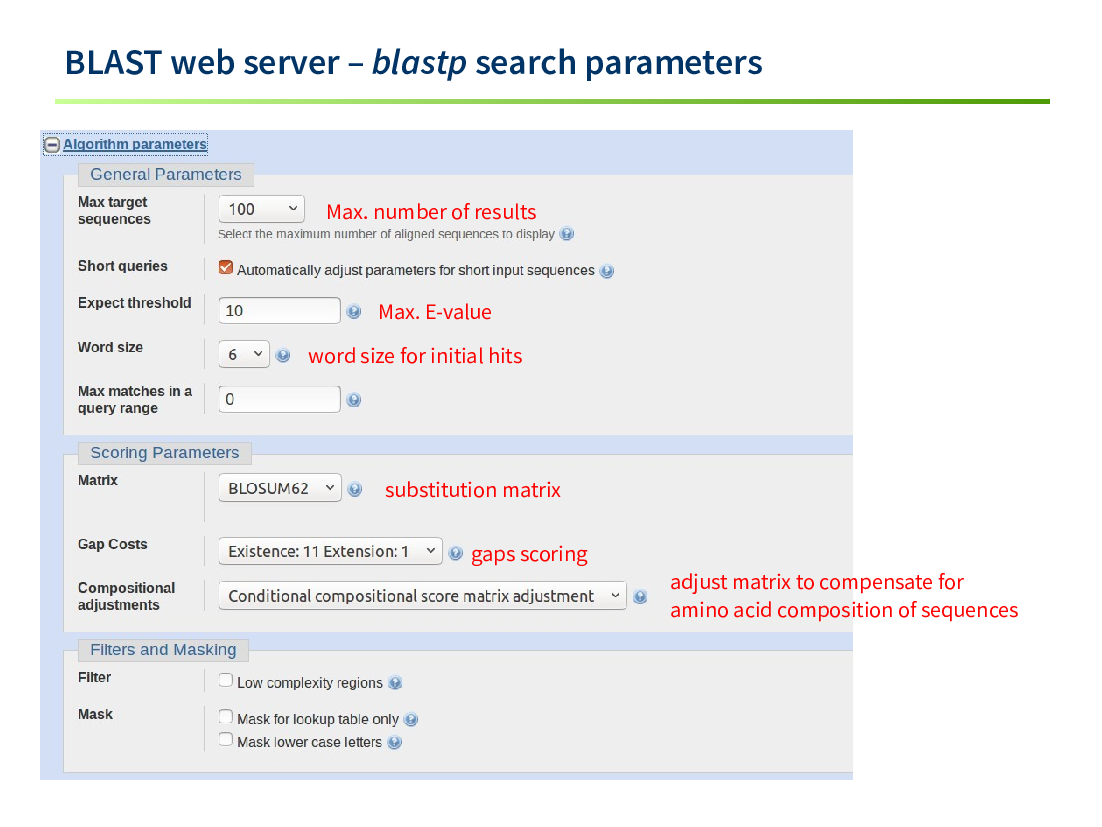1102x827 pixels.
Task: Open the BLOSUM62 Matrix dropdown
Action: tap(280, 488)
